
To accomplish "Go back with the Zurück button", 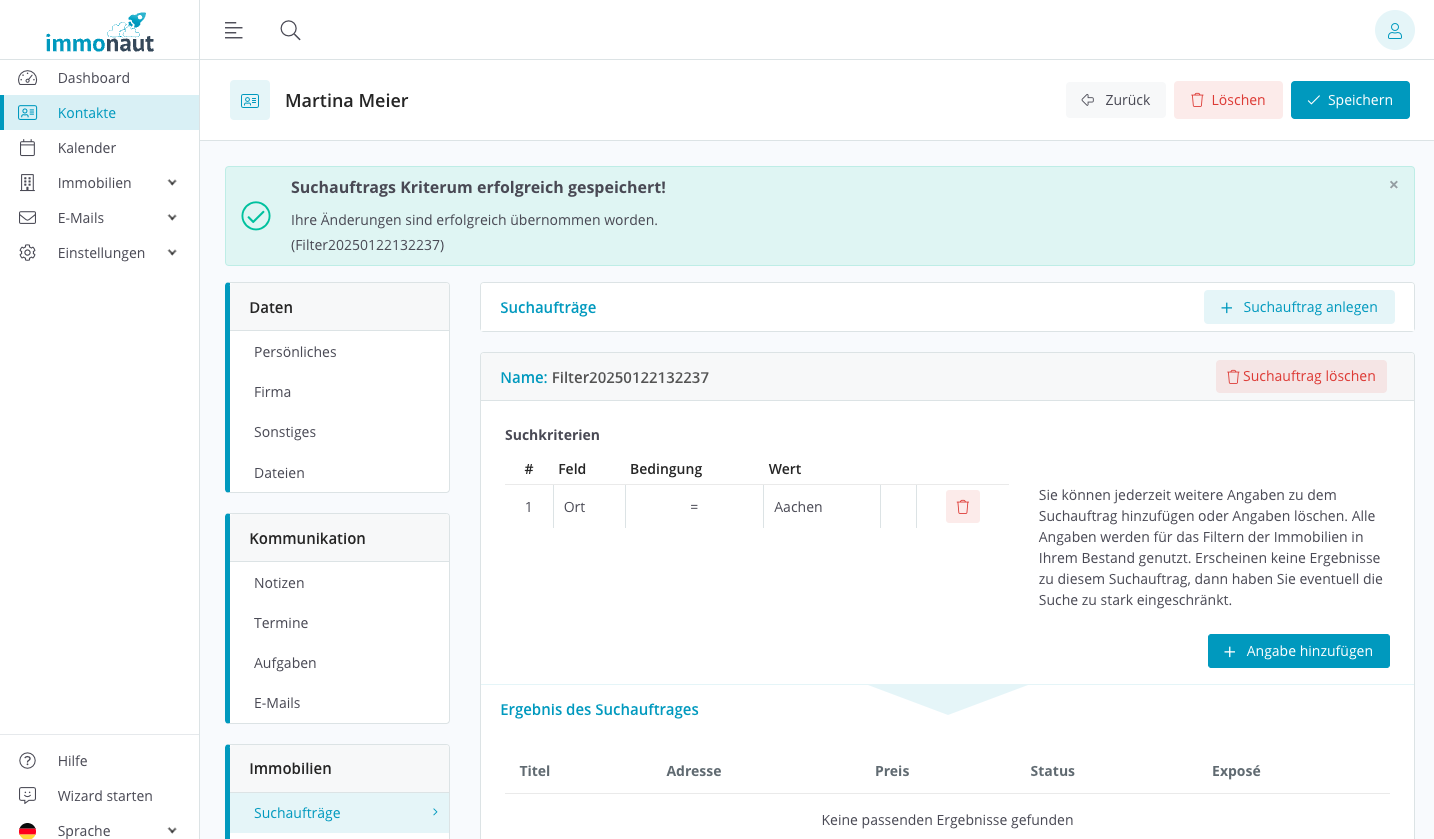I will pos(1115,100).
